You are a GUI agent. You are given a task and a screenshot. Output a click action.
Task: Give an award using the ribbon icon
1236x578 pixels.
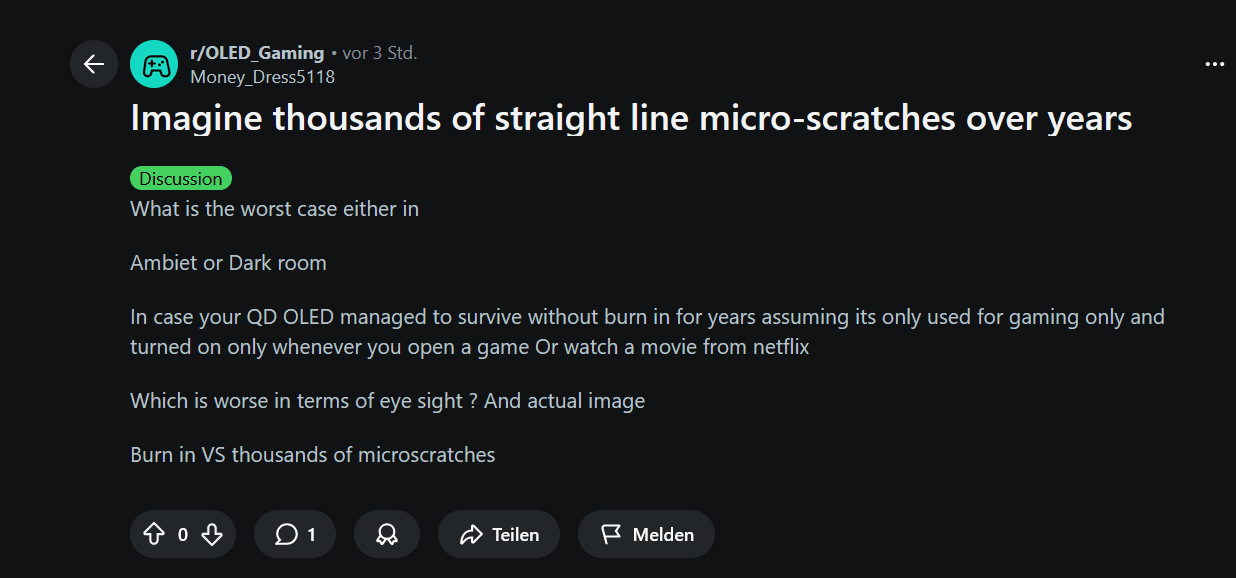coord(386,535)
